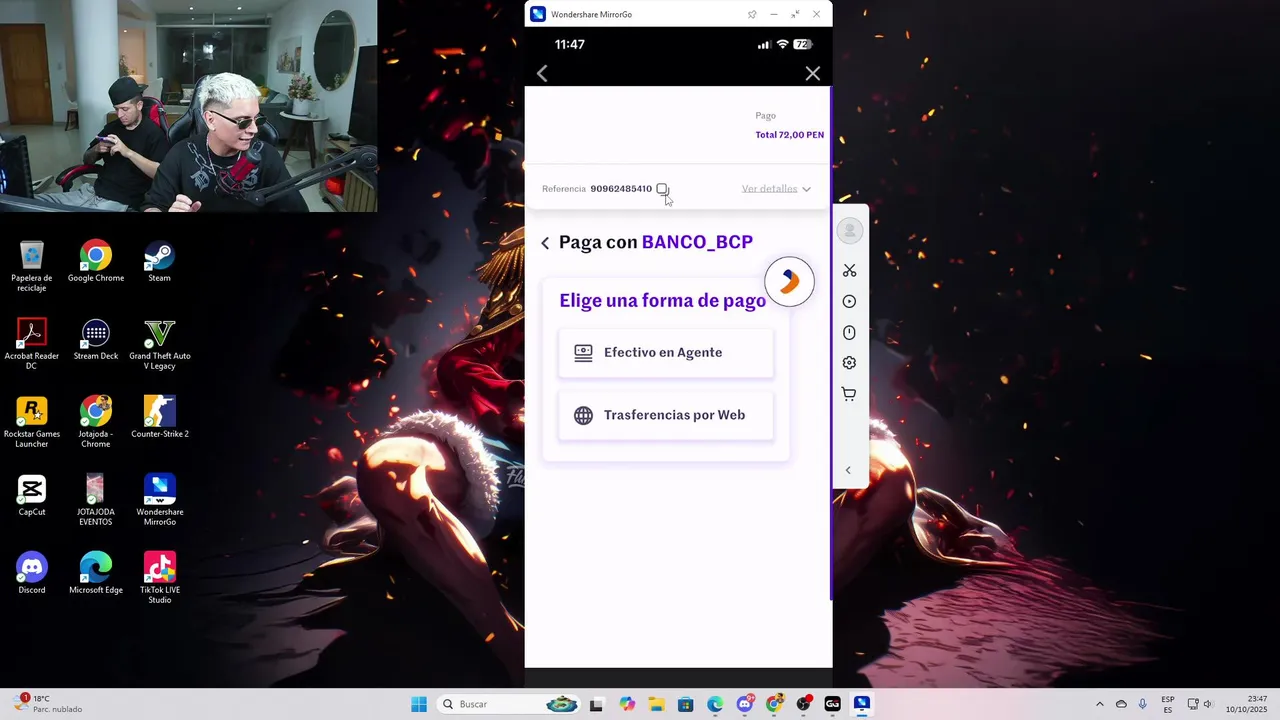Open Microsoft Edge desktop shortcut
Viewport: 1280px width, 720px height.
(96, 574)
